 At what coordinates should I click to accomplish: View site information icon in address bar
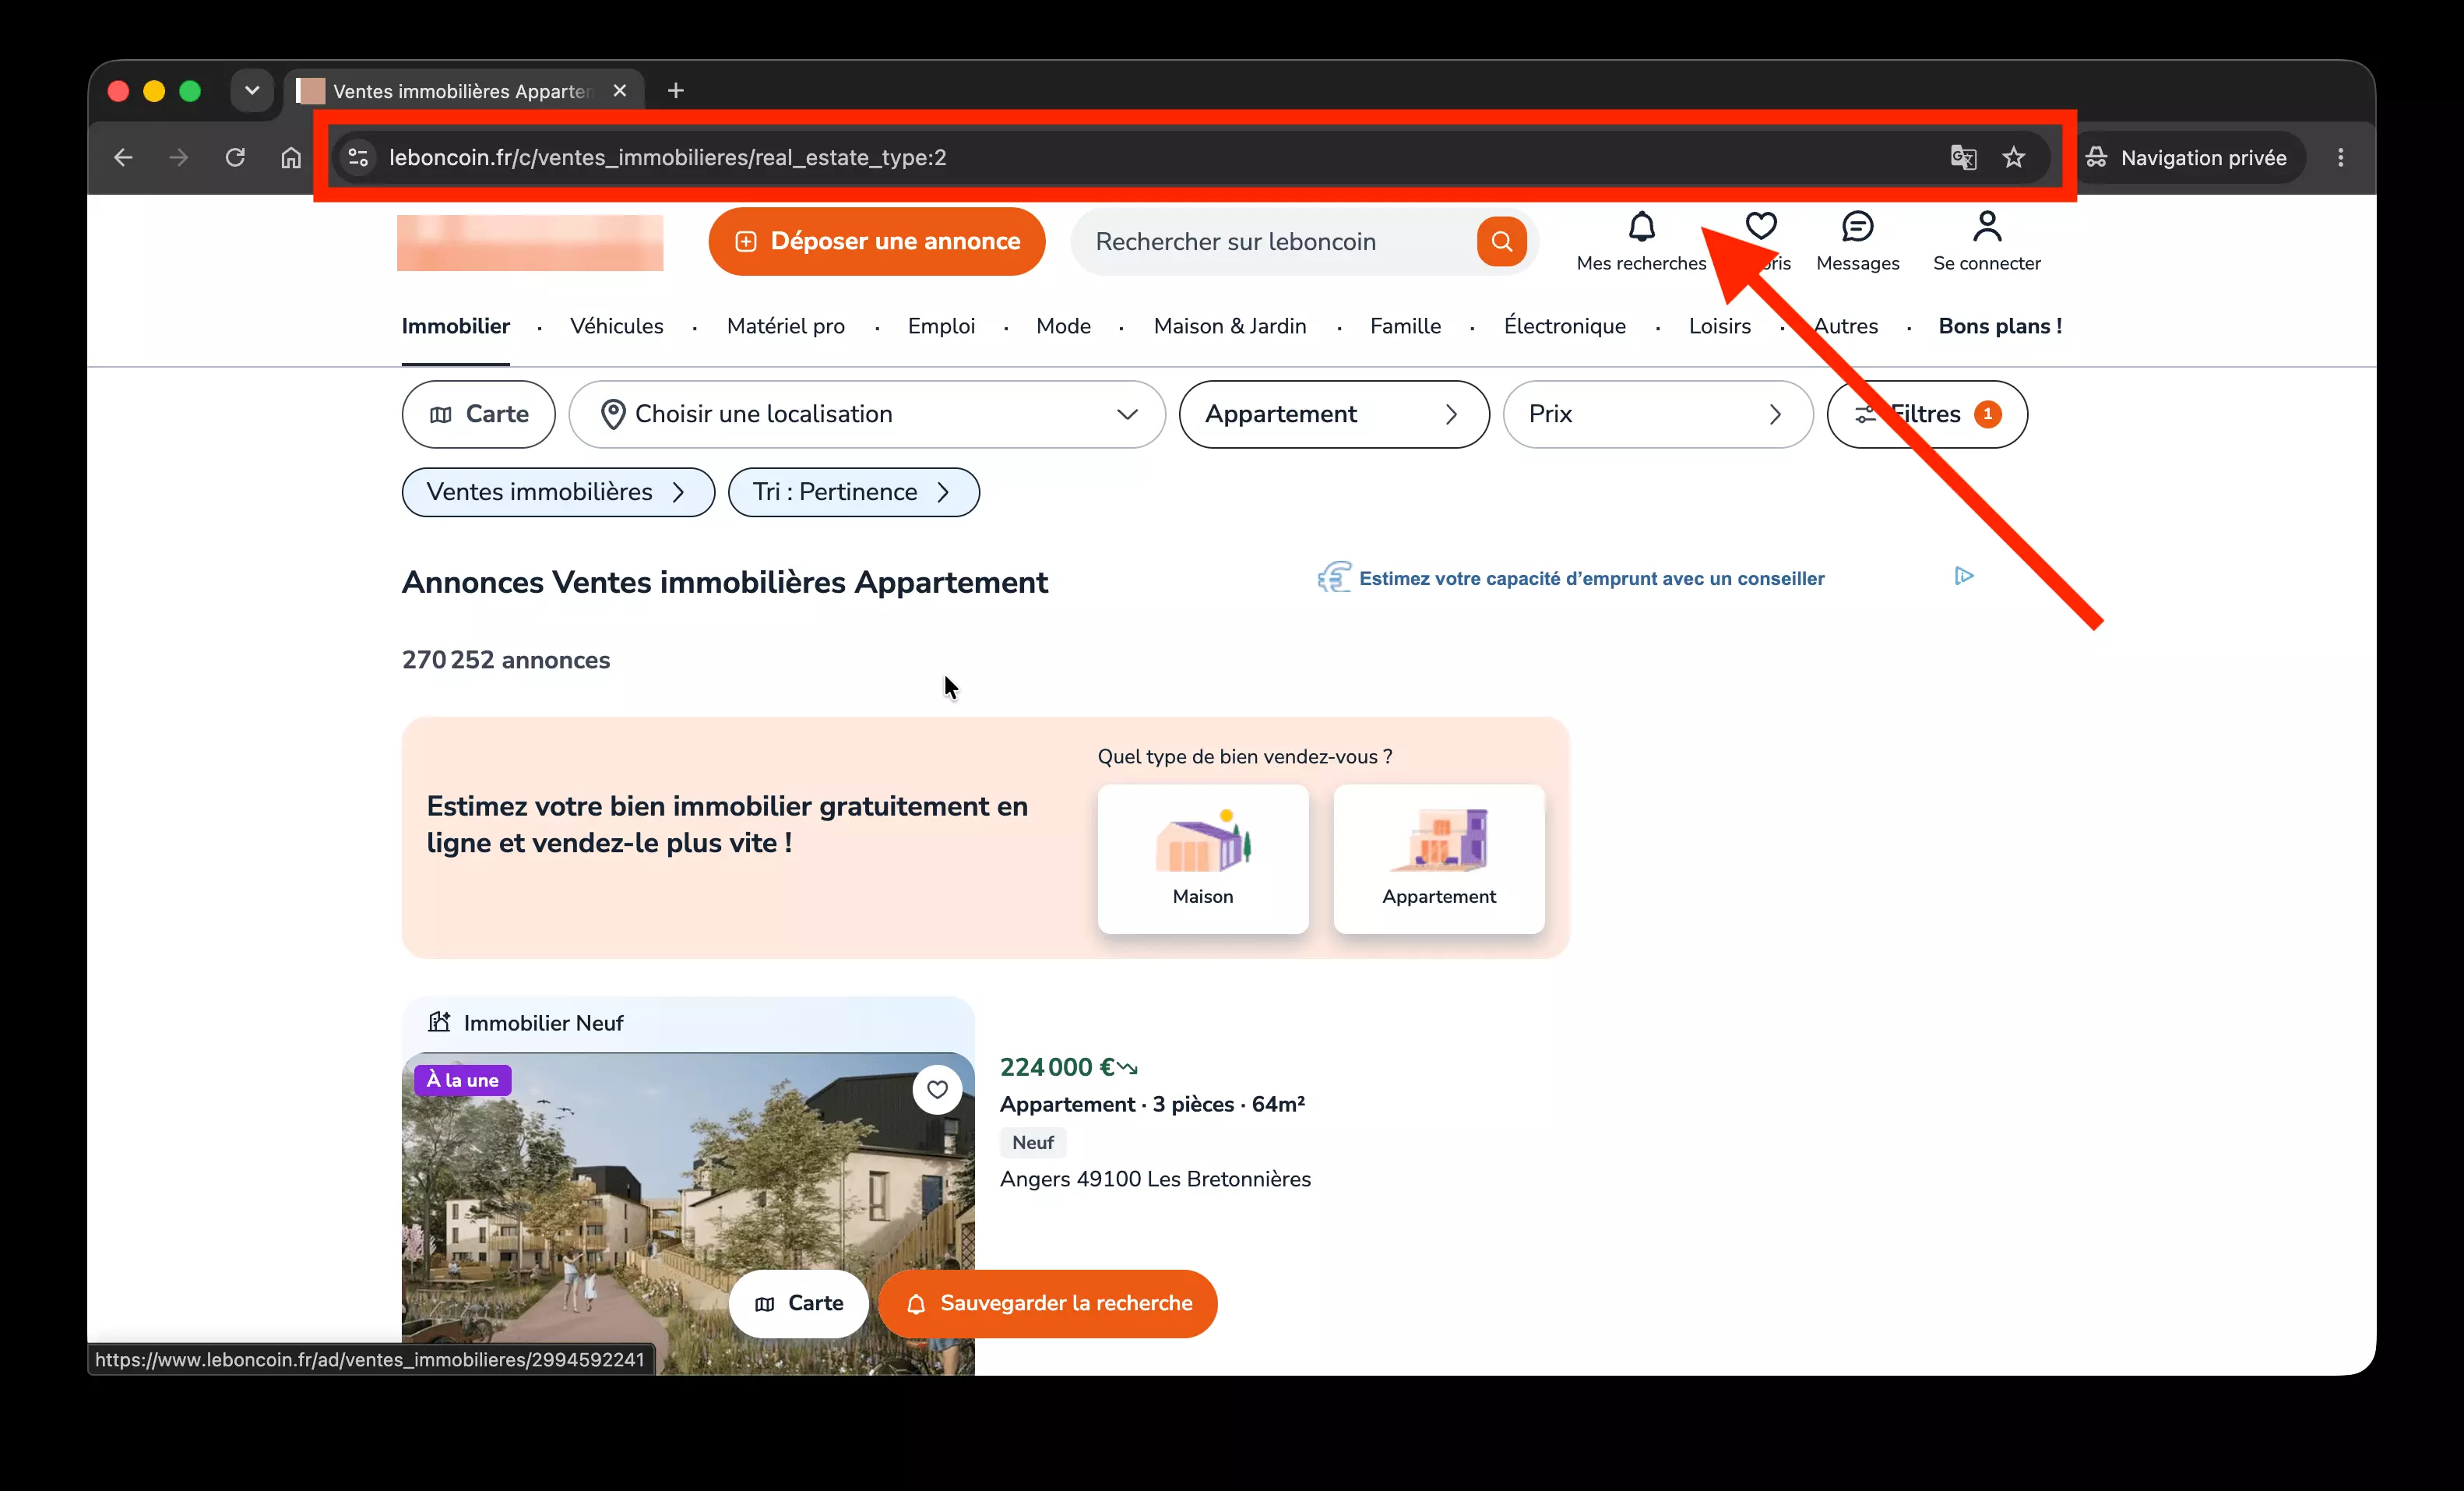tap(358, 157)
